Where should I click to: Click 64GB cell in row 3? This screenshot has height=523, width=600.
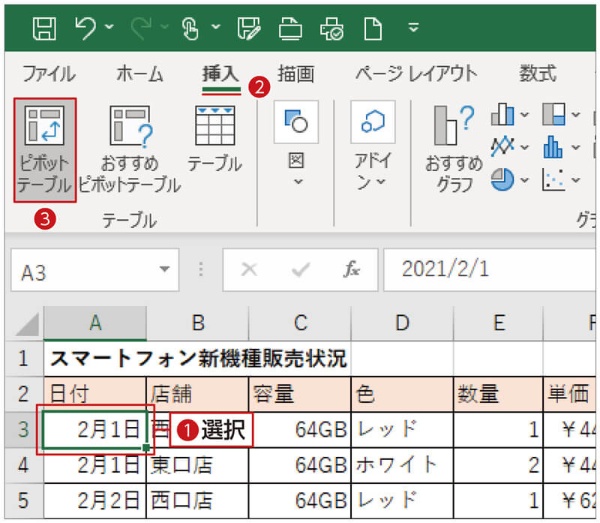click(300, 430)
